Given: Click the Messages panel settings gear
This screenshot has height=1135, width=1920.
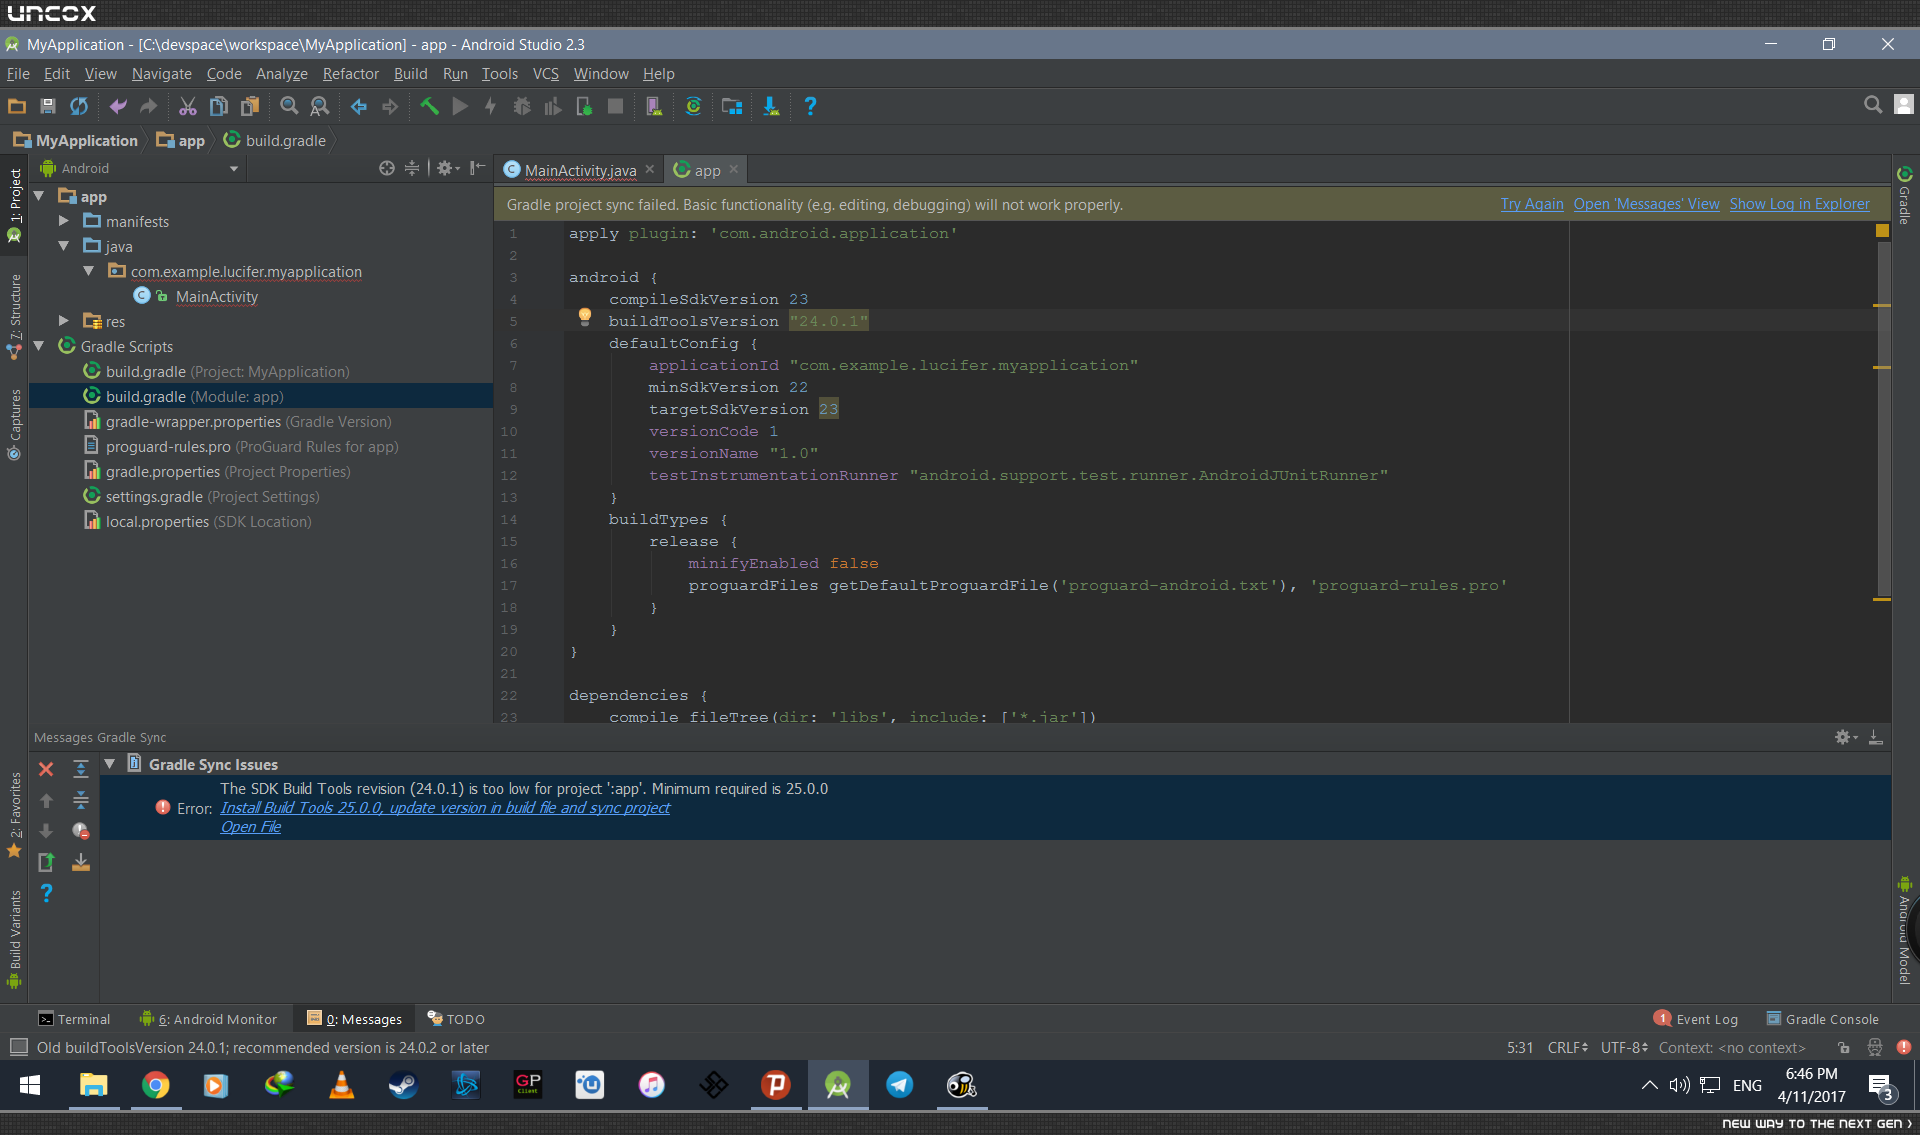Looking at the screenshot, I should coord(1845,737).
